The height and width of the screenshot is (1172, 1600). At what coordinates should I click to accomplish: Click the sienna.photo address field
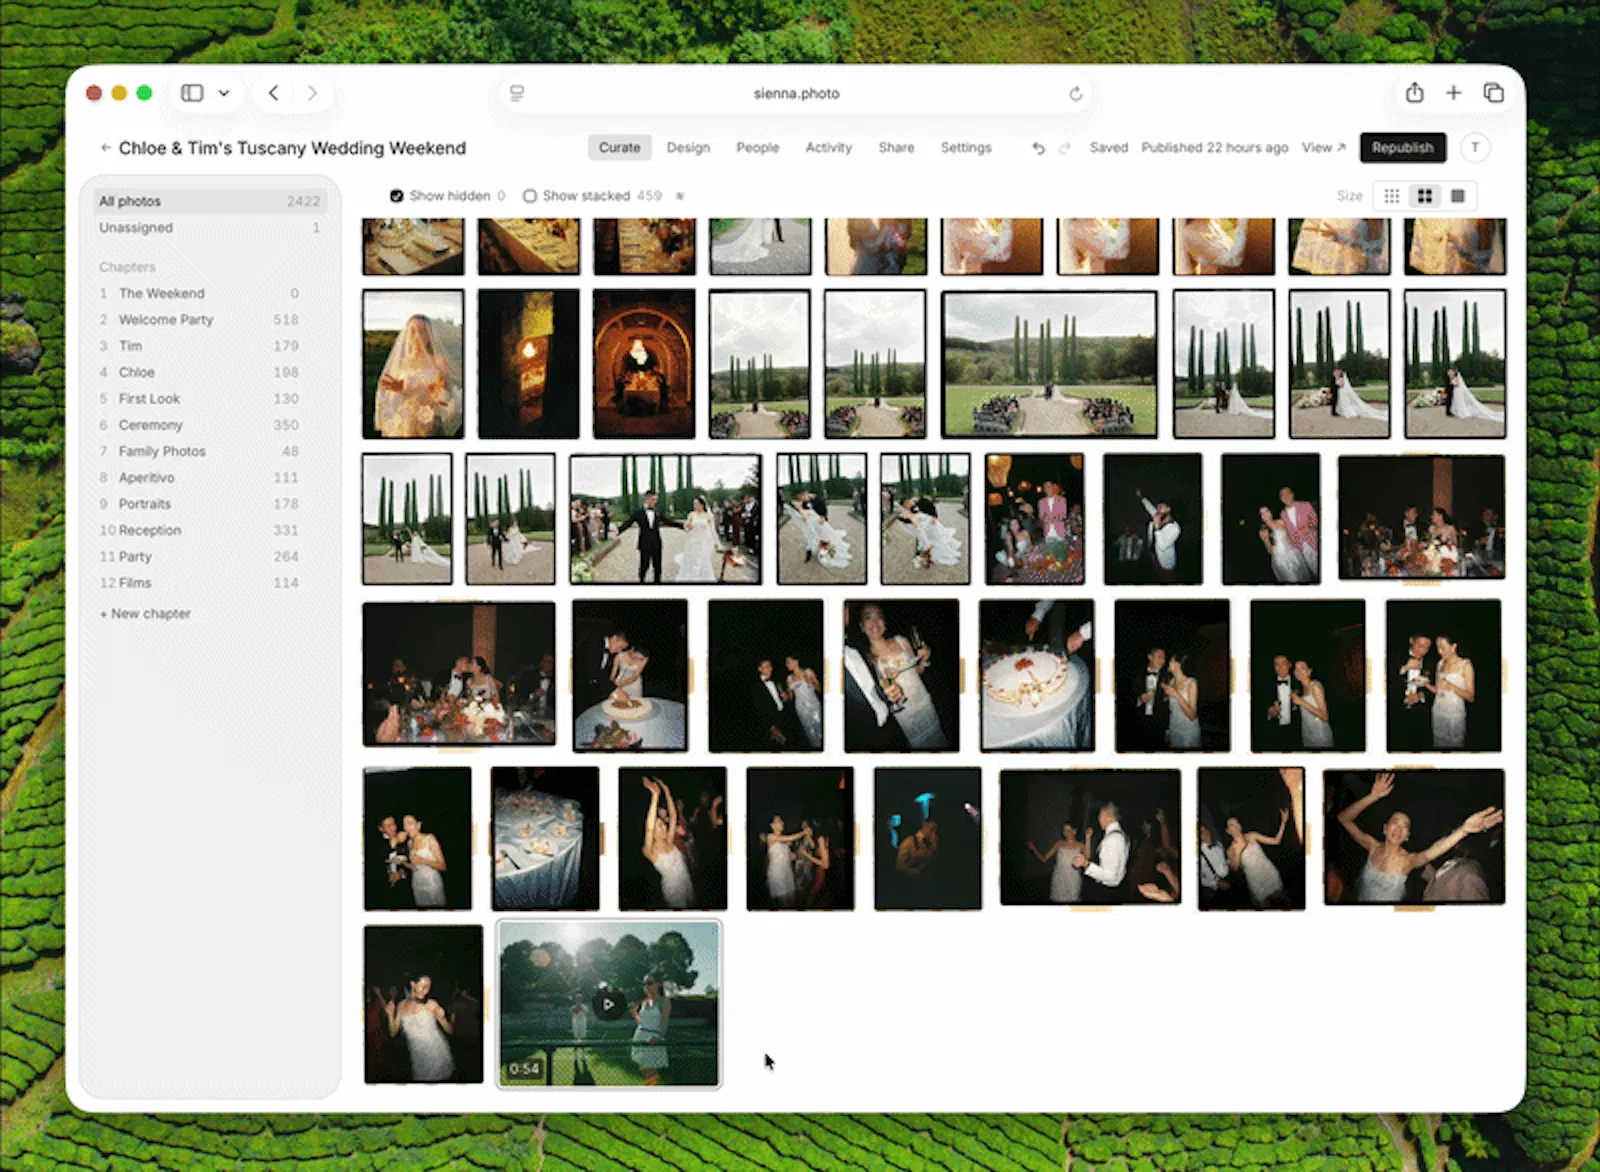(796, 93)
